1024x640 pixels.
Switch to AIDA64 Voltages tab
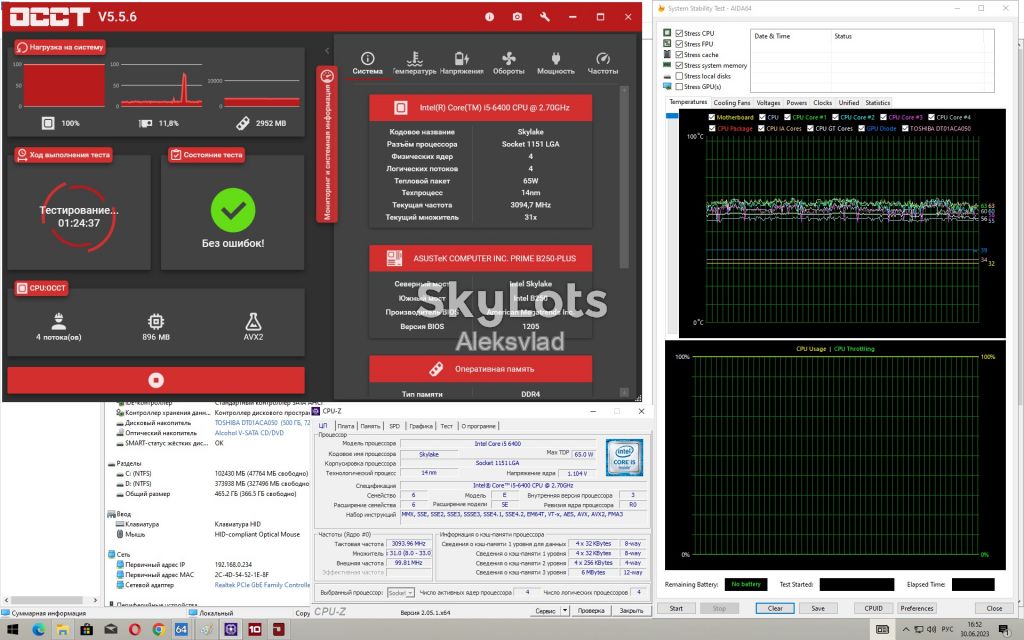[x=768, y=103]
